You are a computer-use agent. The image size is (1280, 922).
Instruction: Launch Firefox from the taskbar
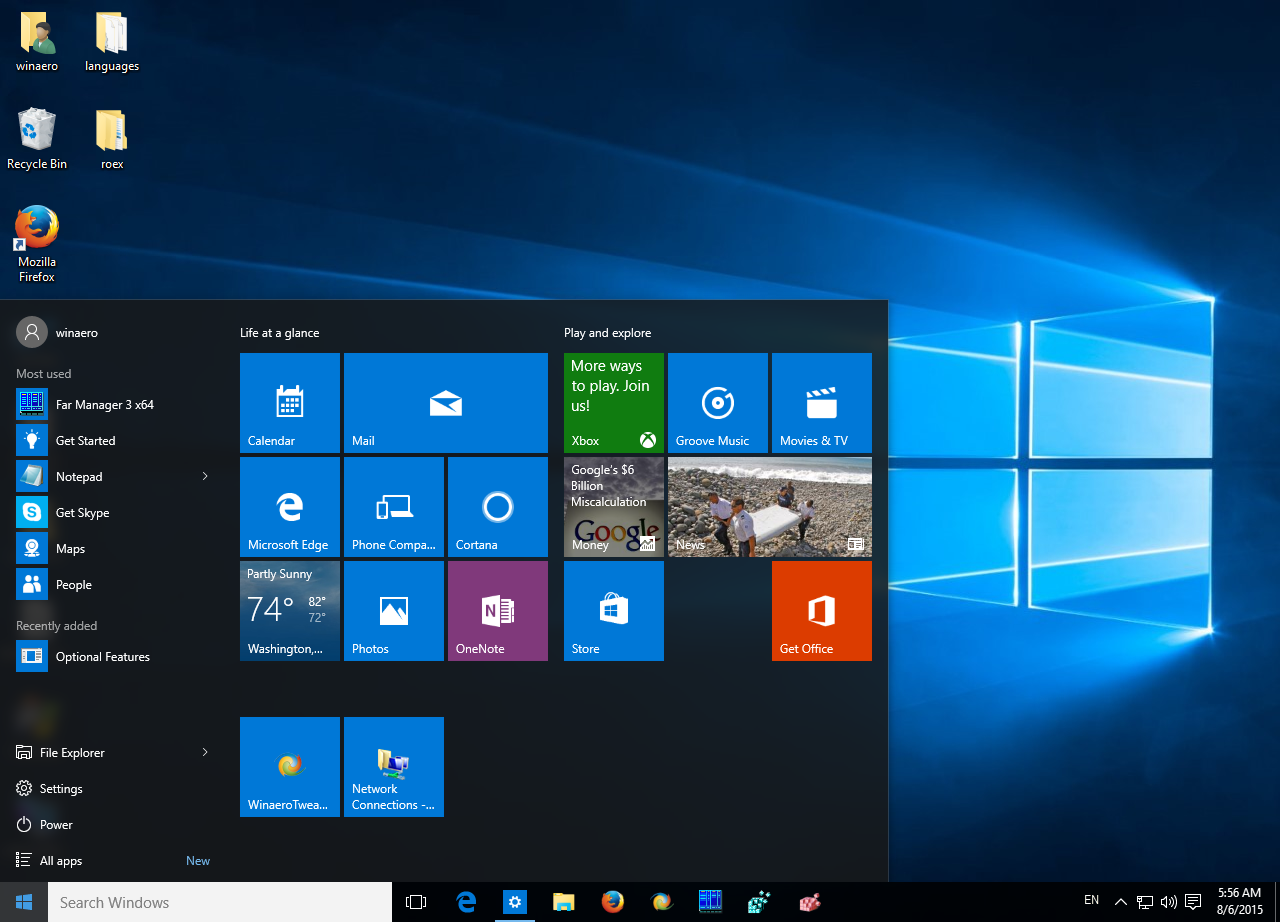coord(612,901)
